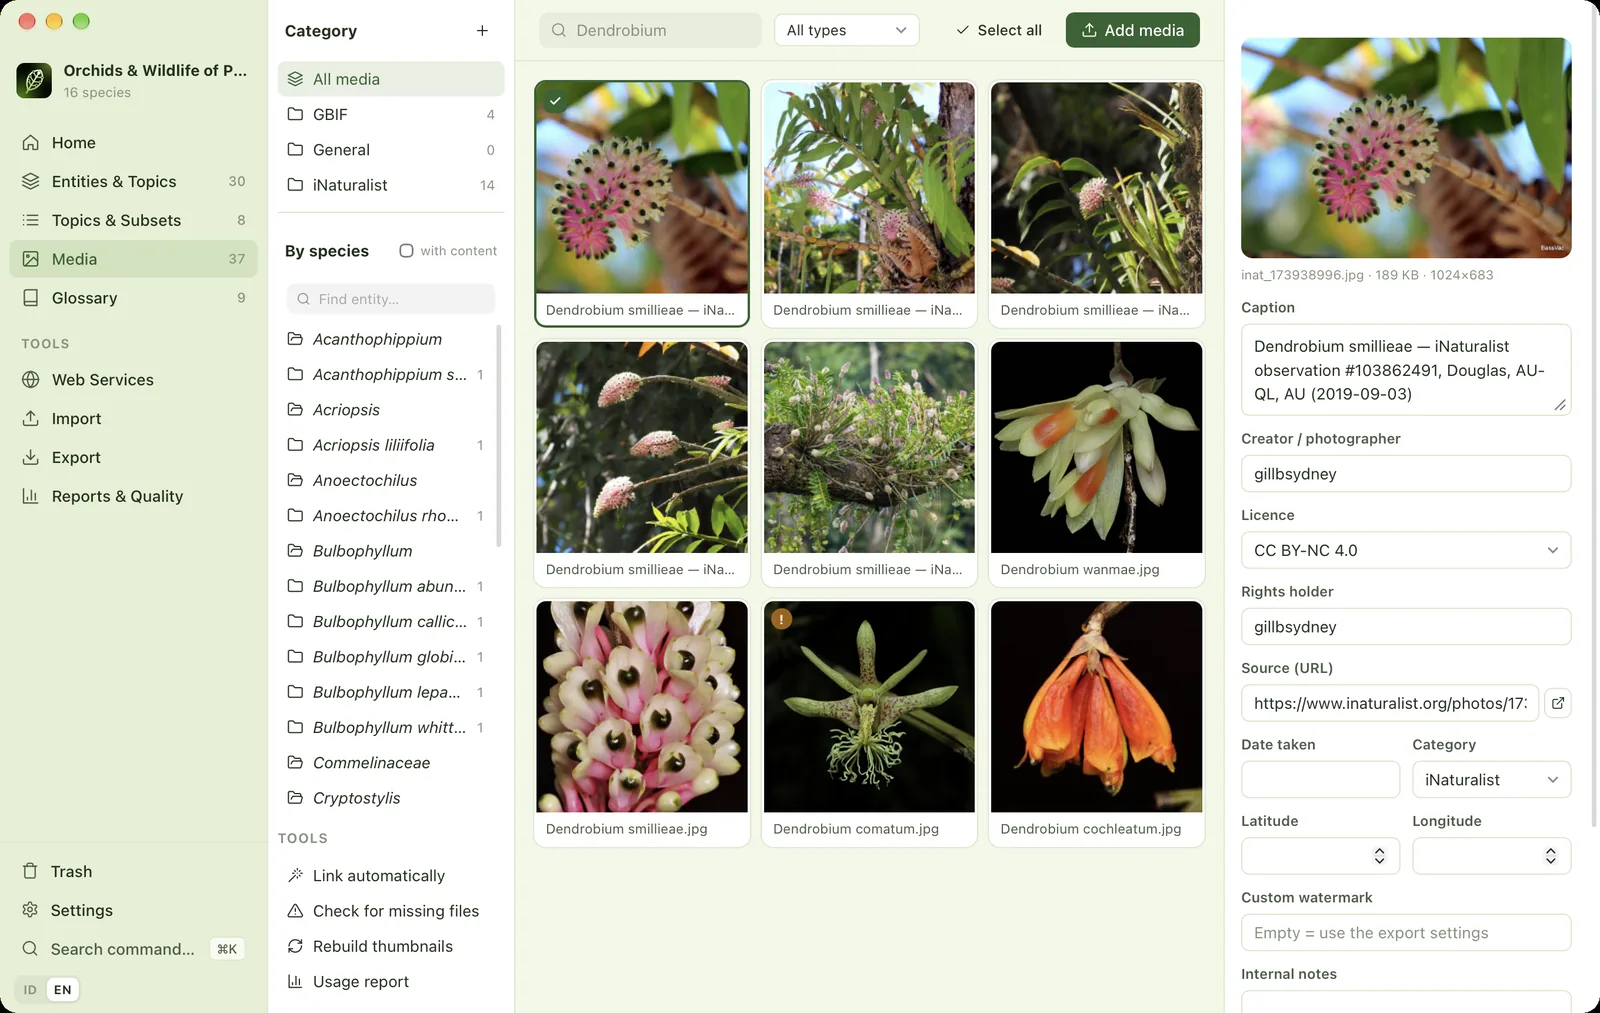Screen dimensions: 1600x1013
Task: Open the Usage report
Action: (390, 982)
